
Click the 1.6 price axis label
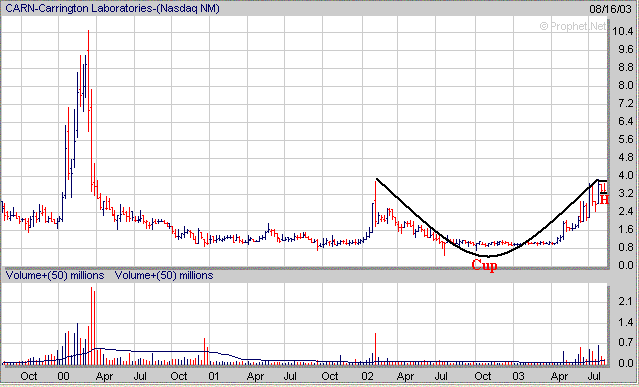click(626, 229)
